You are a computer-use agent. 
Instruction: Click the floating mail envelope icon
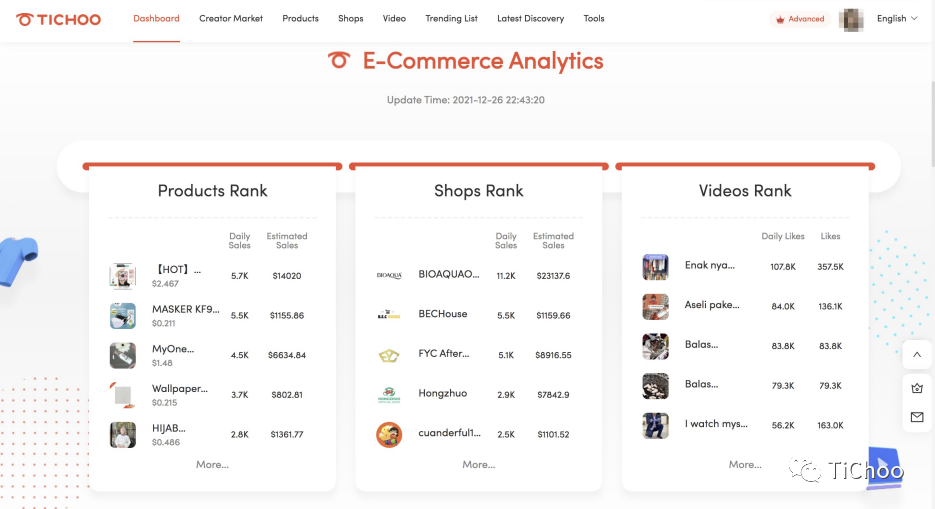tap(917, 417)
